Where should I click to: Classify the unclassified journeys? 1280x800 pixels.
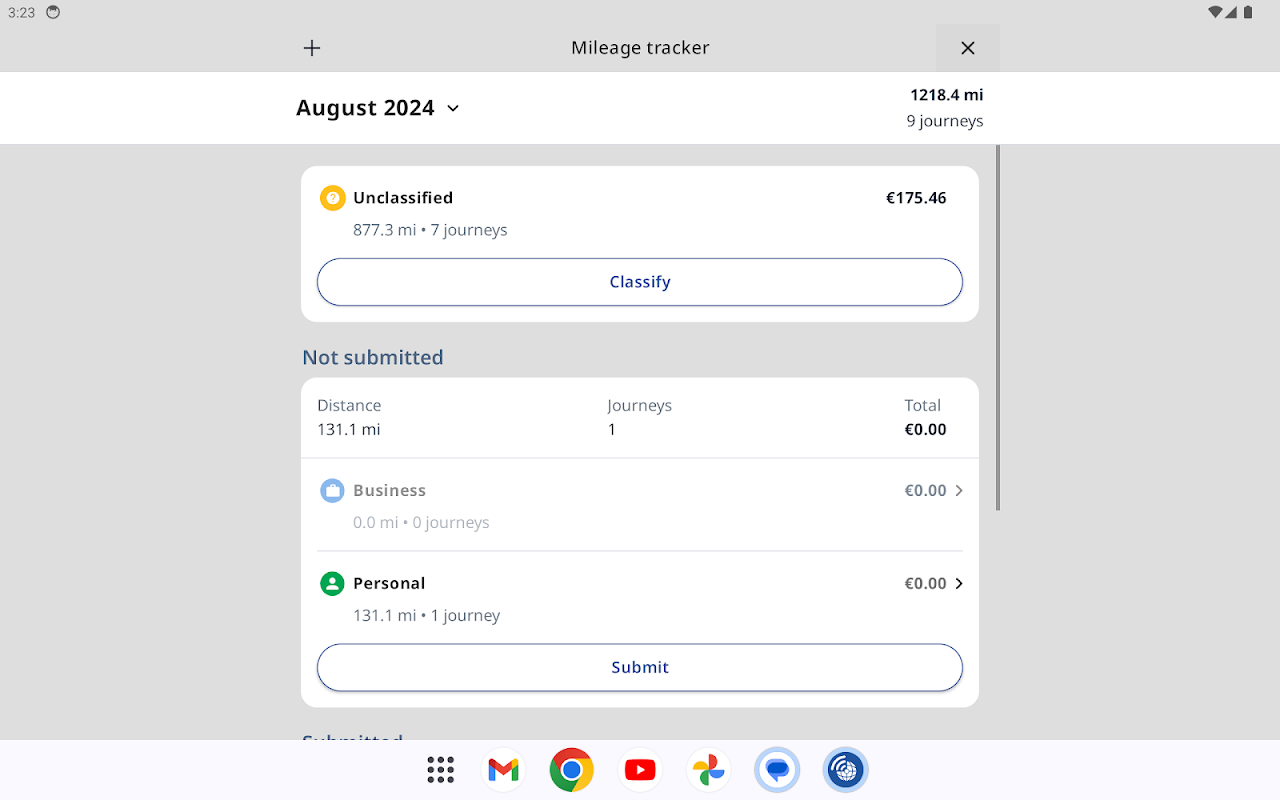coord(640,282)
